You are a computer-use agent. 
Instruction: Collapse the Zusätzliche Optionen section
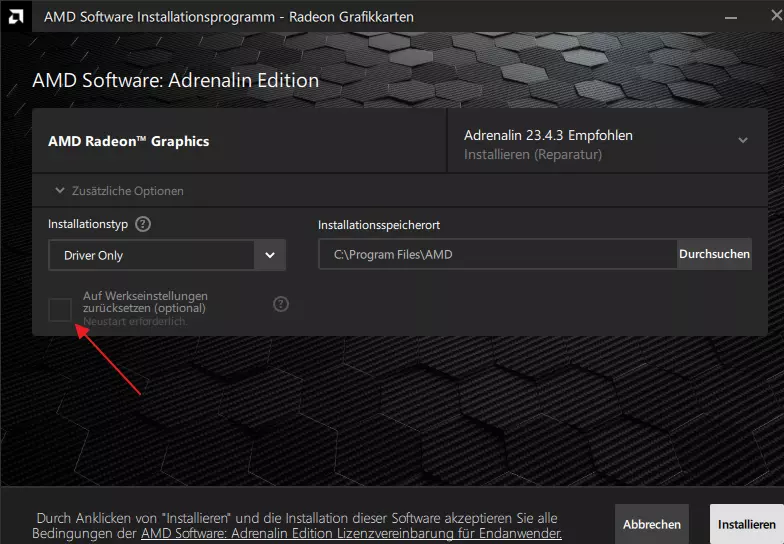119,190
